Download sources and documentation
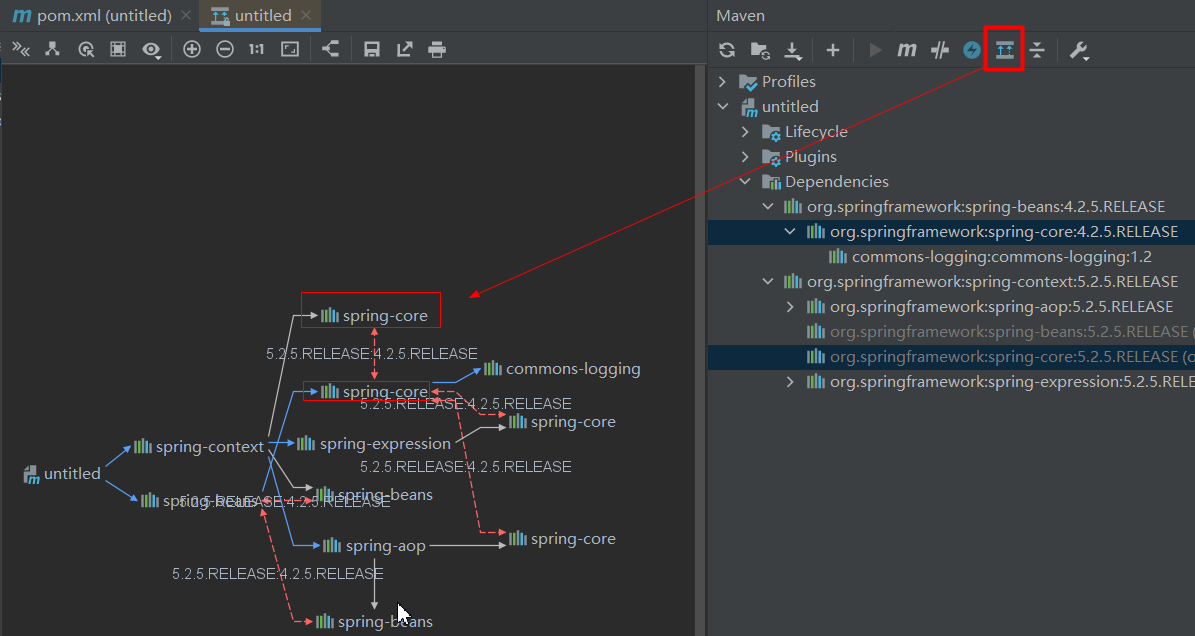The width and height of the screenshot is (1195, 636). (x=793, y=50)
